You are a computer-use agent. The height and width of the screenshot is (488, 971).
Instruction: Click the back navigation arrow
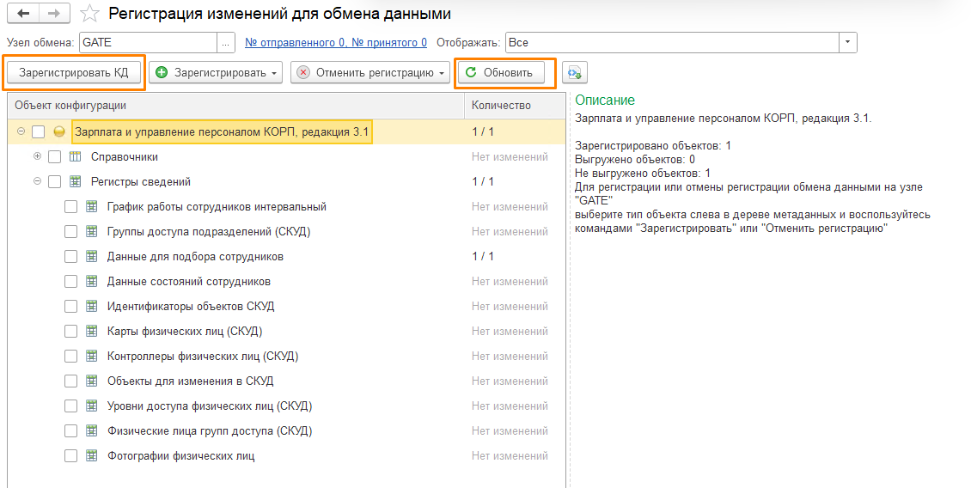pyautogui.click(x=23, y=14)
